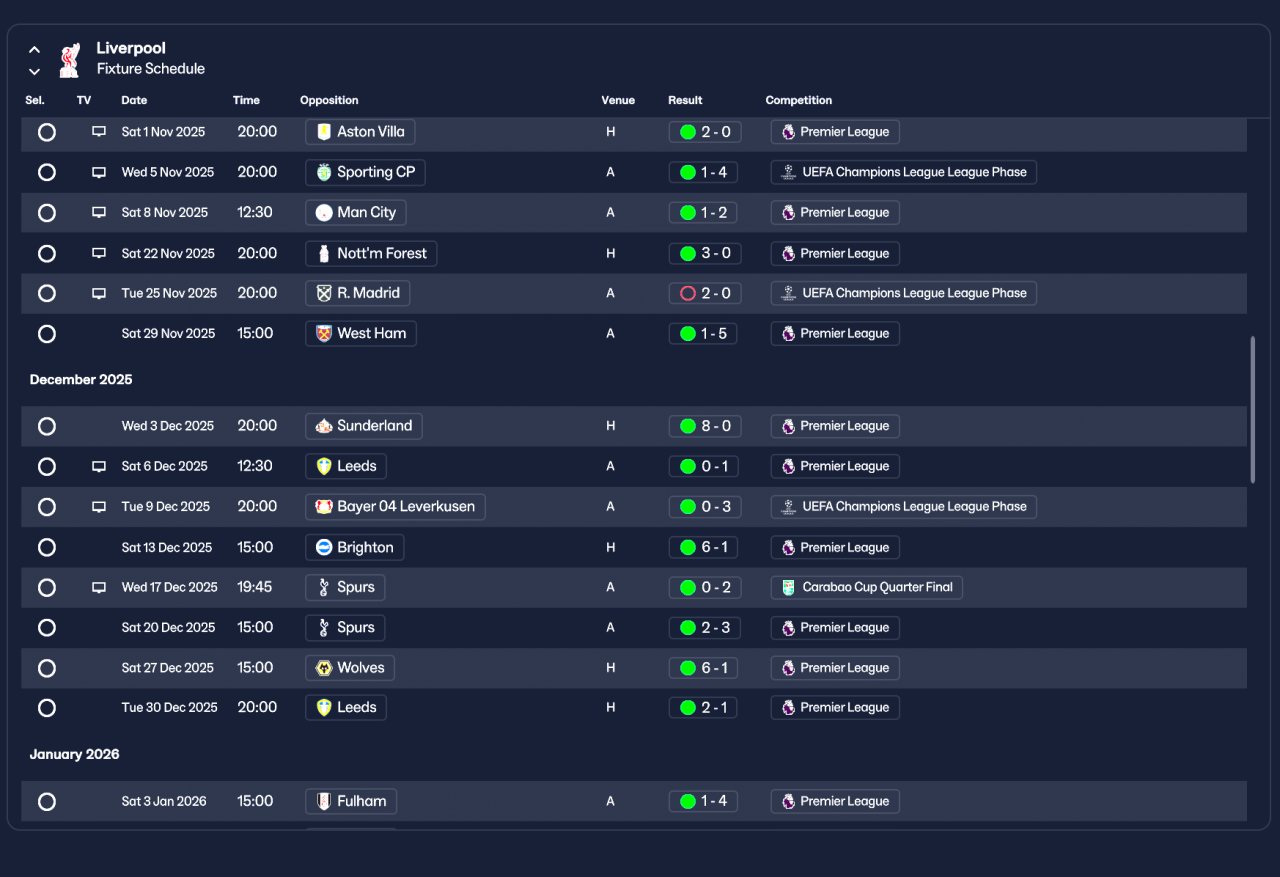Screen dimensions: 1280x877
Task: Click TV icon on Sat 6 Dec Leeds row
Action: pyautogui.click(x=99, y=466)
